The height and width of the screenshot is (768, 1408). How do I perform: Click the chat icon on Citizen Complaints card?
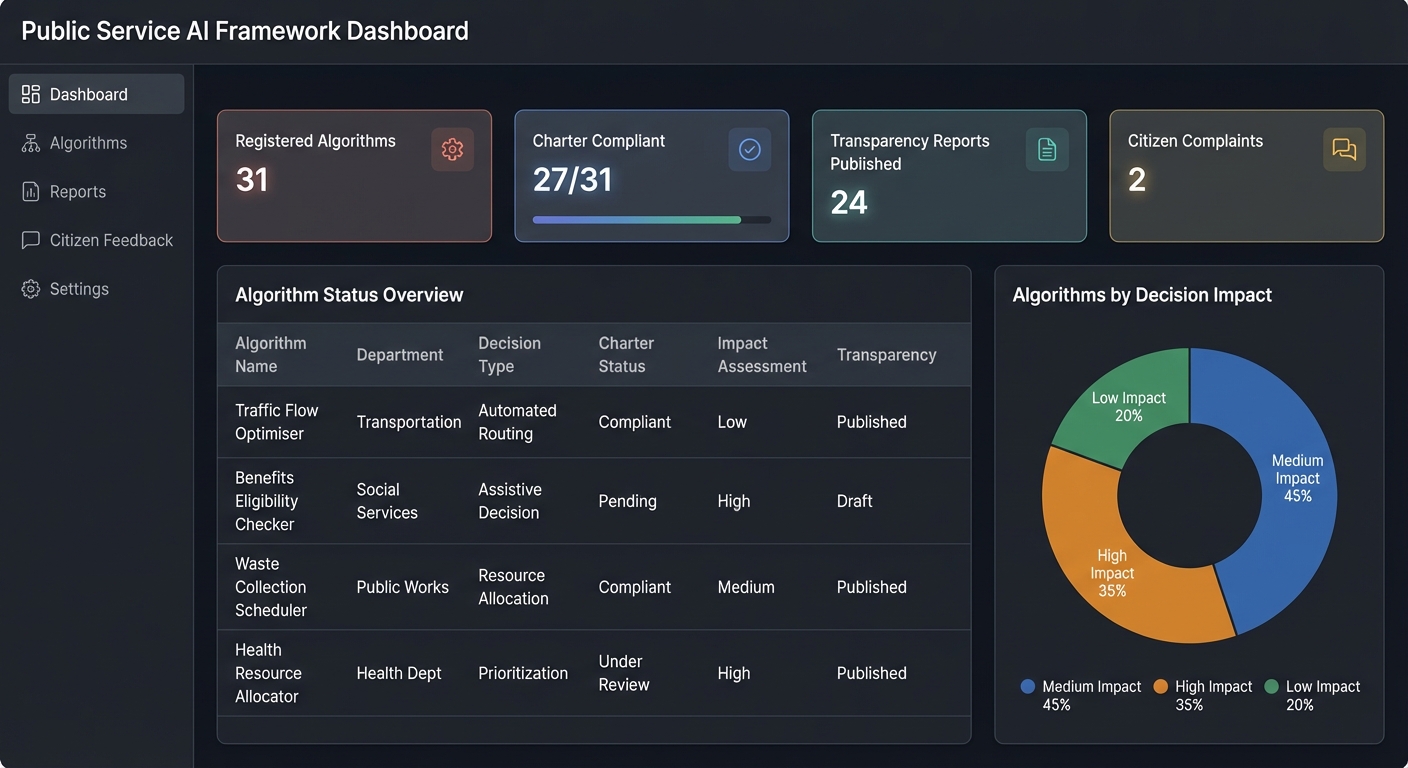1344,149
